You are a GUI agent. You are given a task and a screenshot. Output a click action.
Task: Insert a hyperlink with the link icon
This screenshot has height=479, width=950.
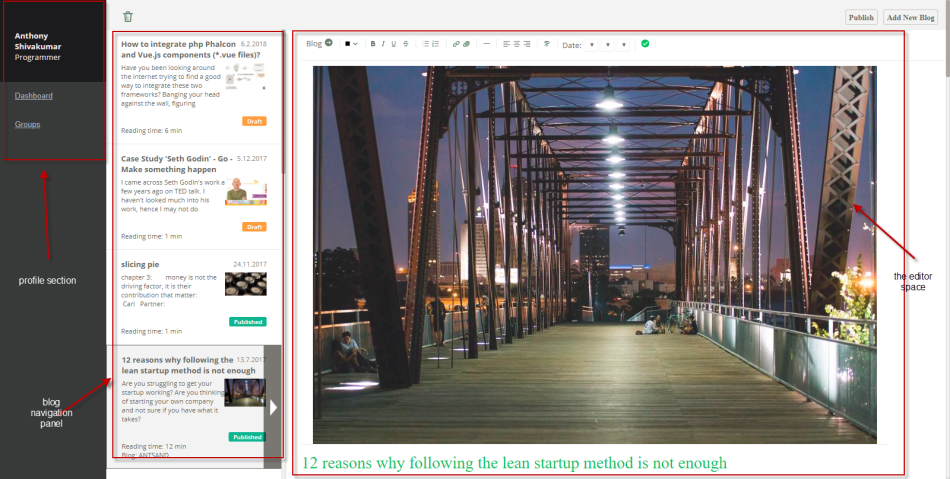456,44
